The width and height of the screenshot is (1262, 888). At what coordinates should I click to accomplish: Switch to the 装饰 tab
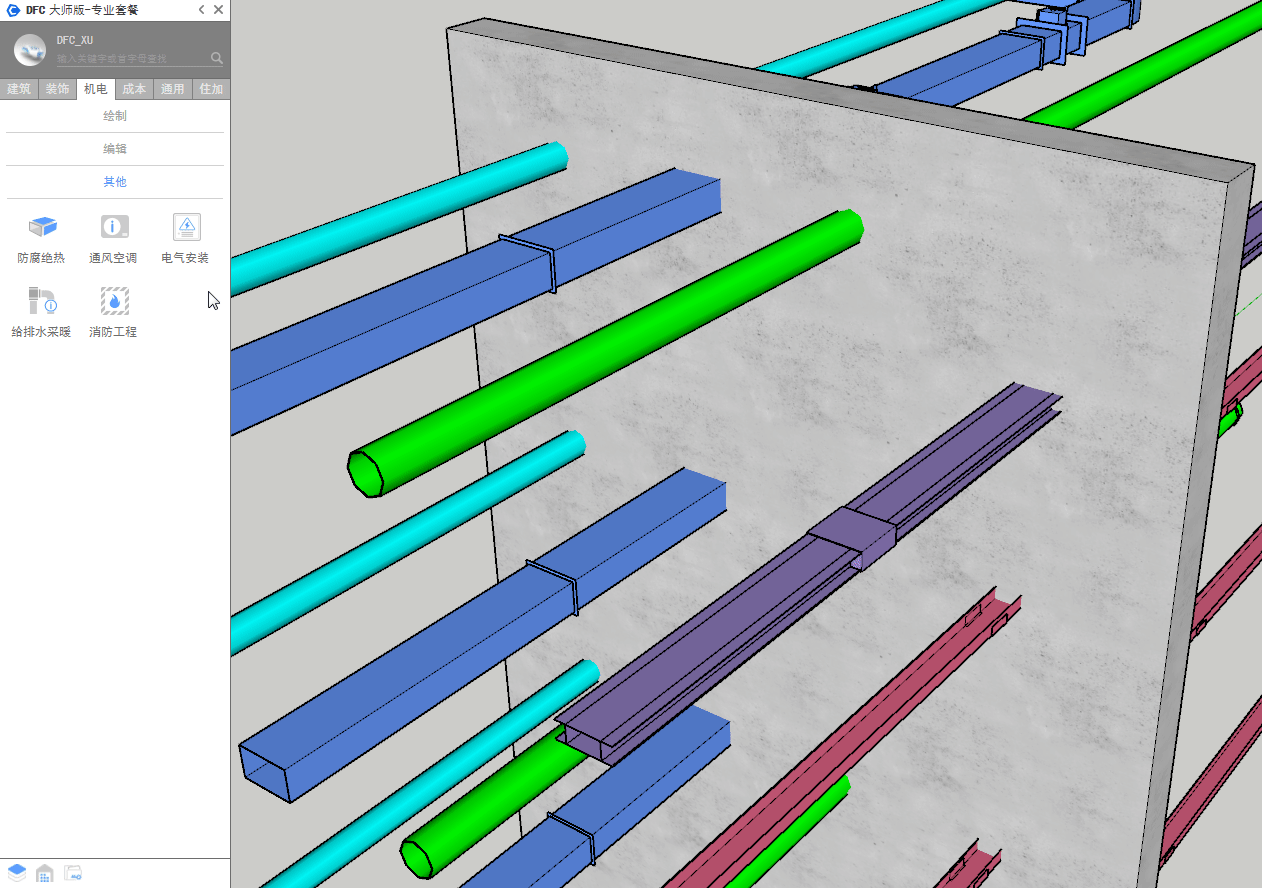tap(57, 89)
